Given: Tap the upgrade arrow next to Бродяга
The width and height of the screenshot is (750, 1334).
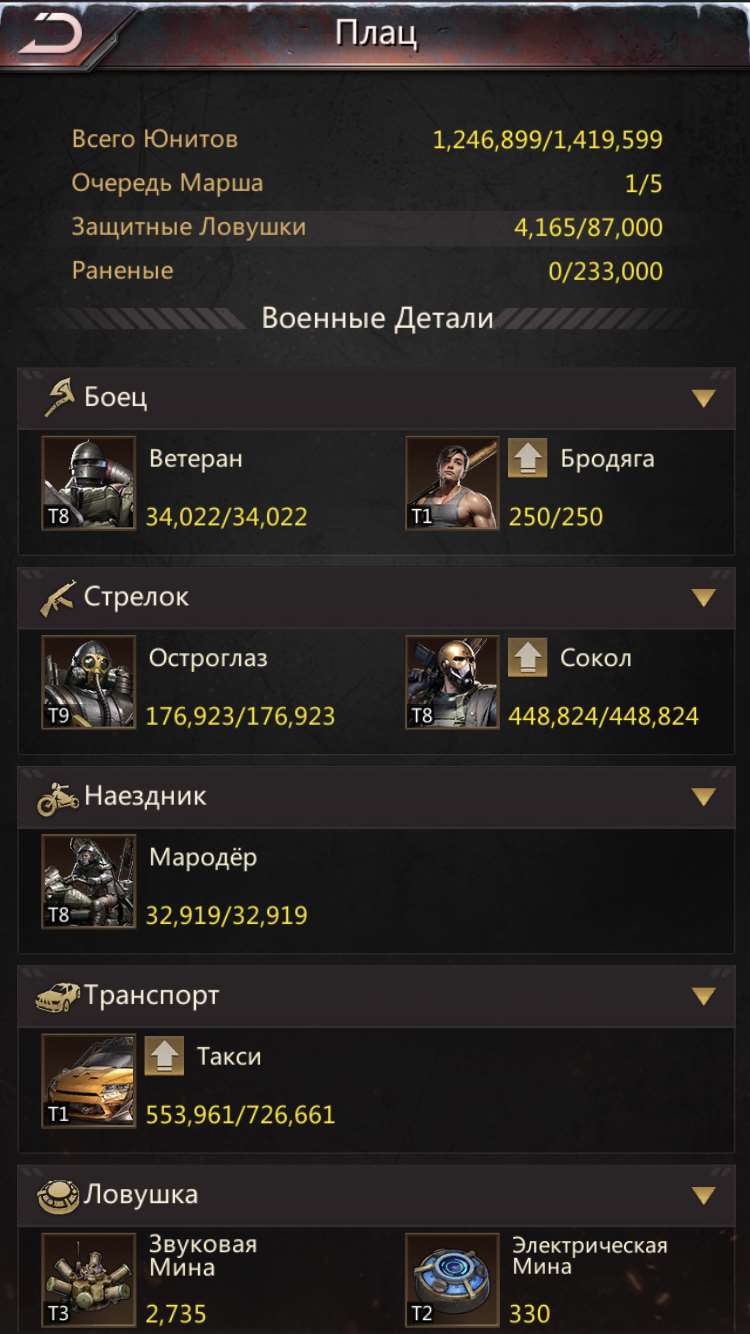Looking at the screenshot, I should (x=527, y=458).
